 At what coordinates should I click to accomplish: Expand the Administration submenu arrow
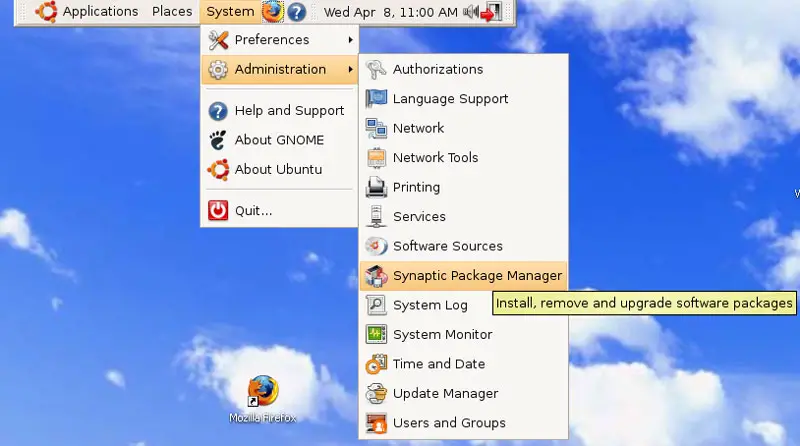351,69
